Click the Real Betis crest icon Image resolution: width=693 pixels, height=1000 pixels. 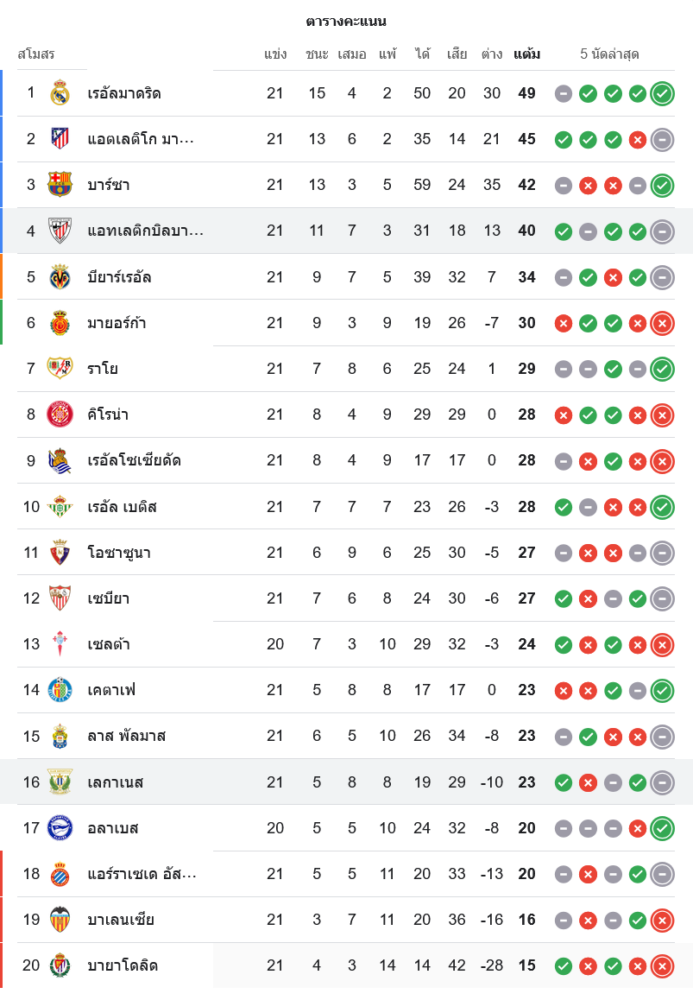pyautogui.click(x=60, y=507)
